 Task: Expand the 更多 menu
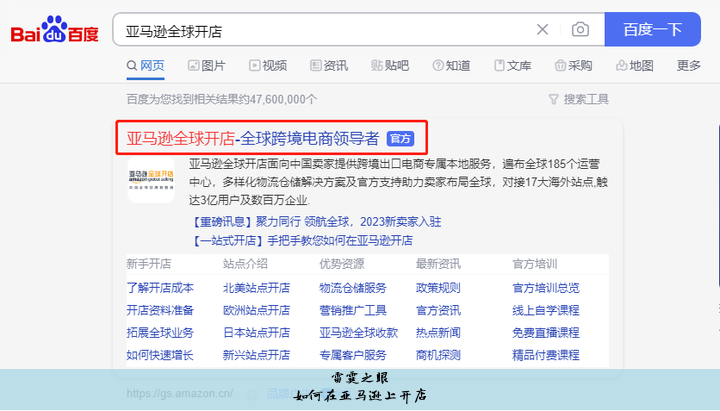point(688,66)
